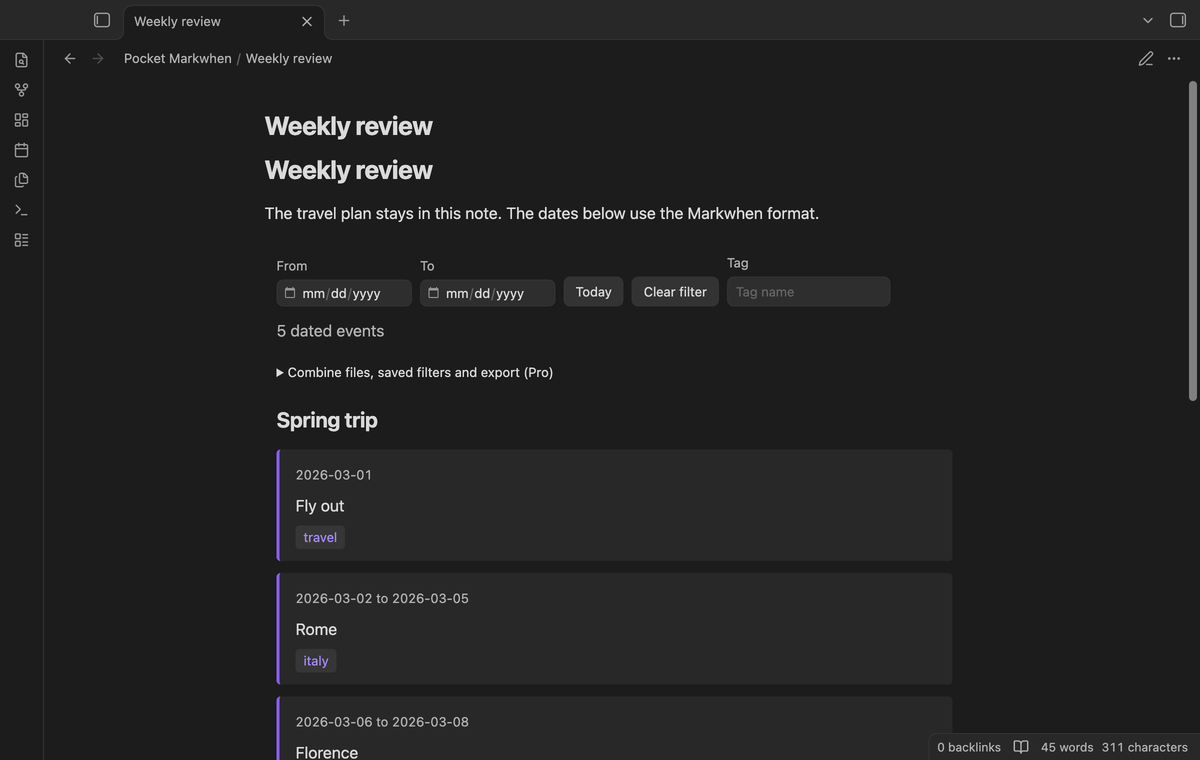
Task: Open more options three-dot menu
Action: pos(1174,58)
